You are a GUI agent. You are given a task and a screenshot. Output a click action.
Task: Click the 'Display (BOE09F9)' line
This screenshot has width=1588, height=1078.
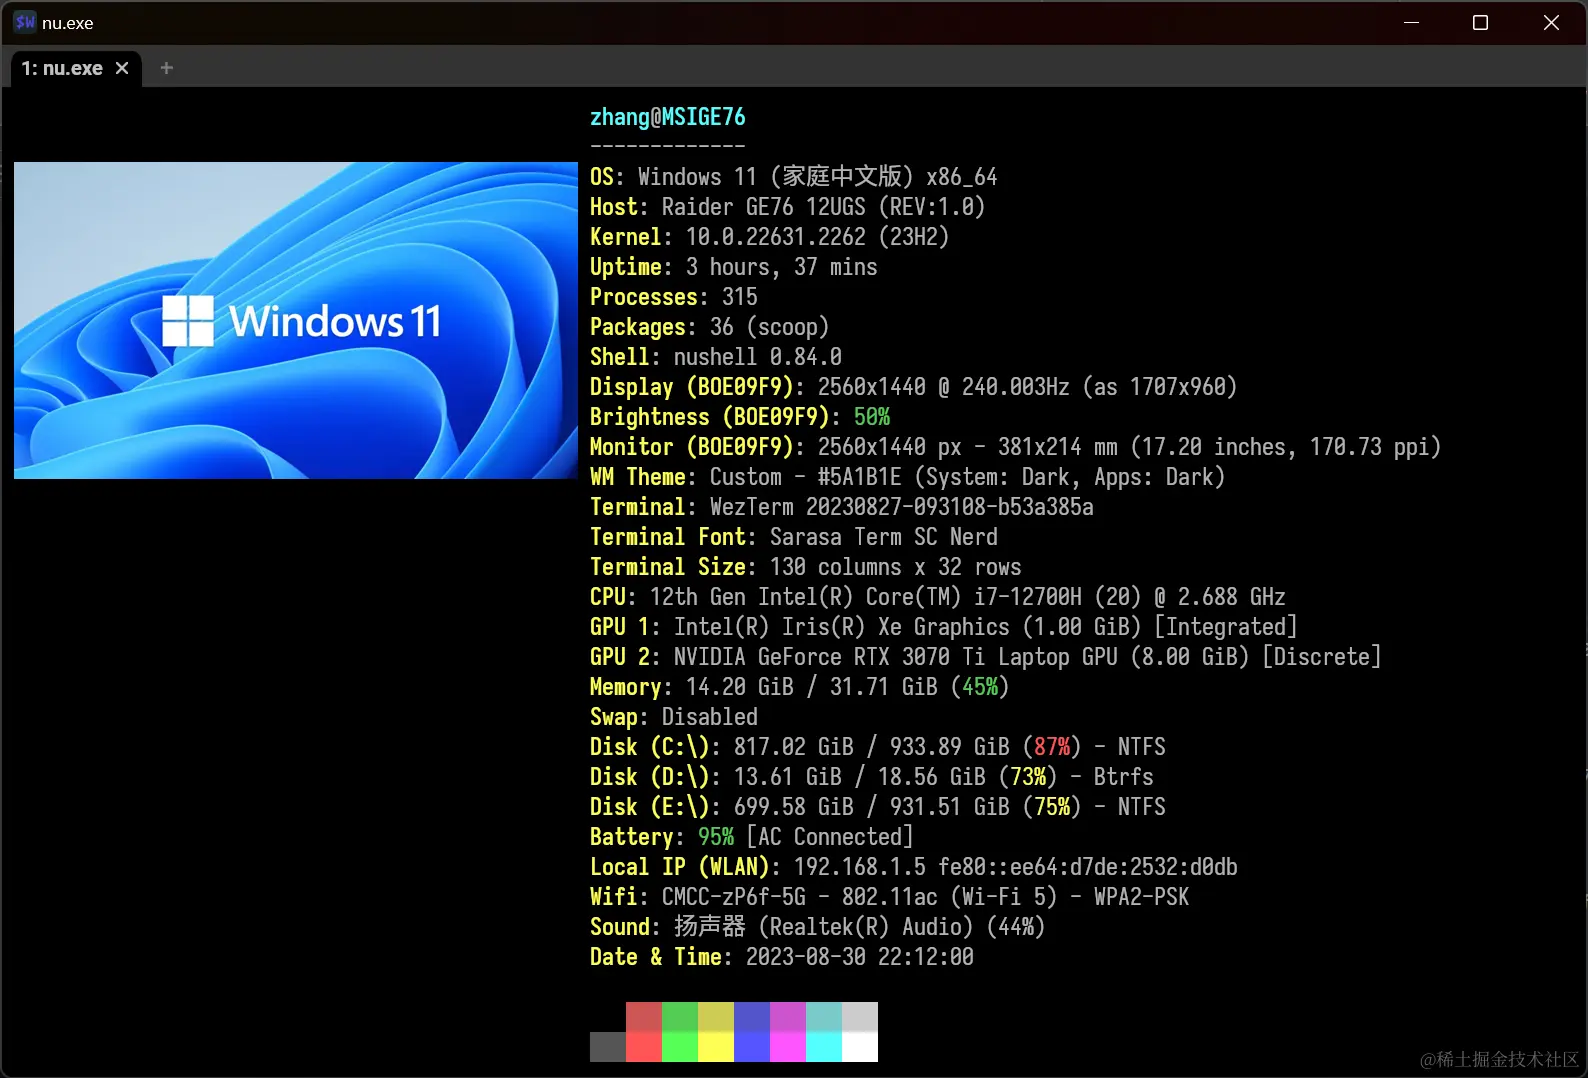tap(913, 387)
